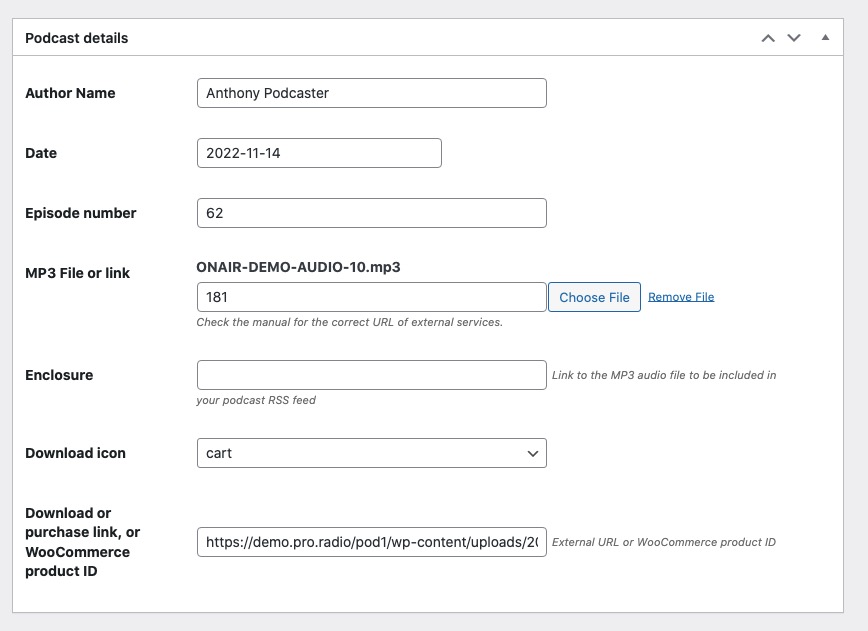Click the Date label

(41, 153)
